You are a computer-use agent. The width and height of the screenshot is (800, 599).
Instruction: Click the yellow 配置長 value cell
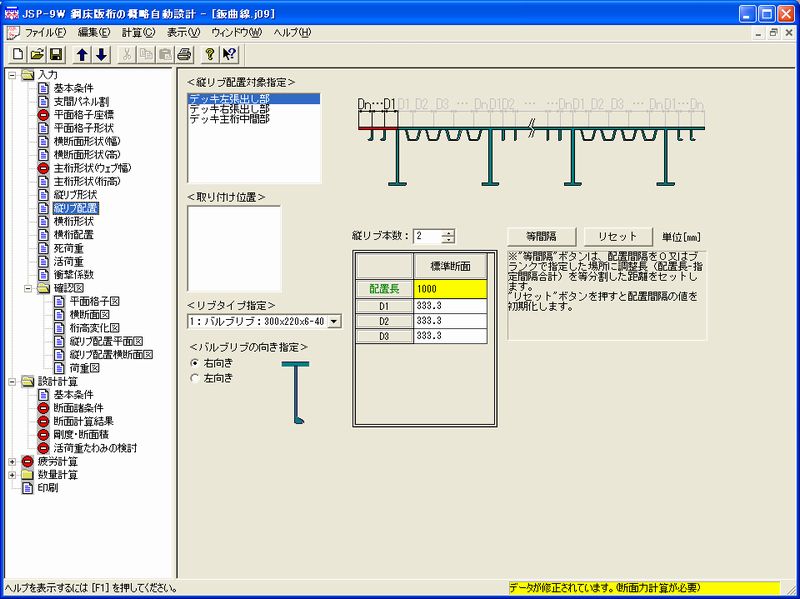452,288
